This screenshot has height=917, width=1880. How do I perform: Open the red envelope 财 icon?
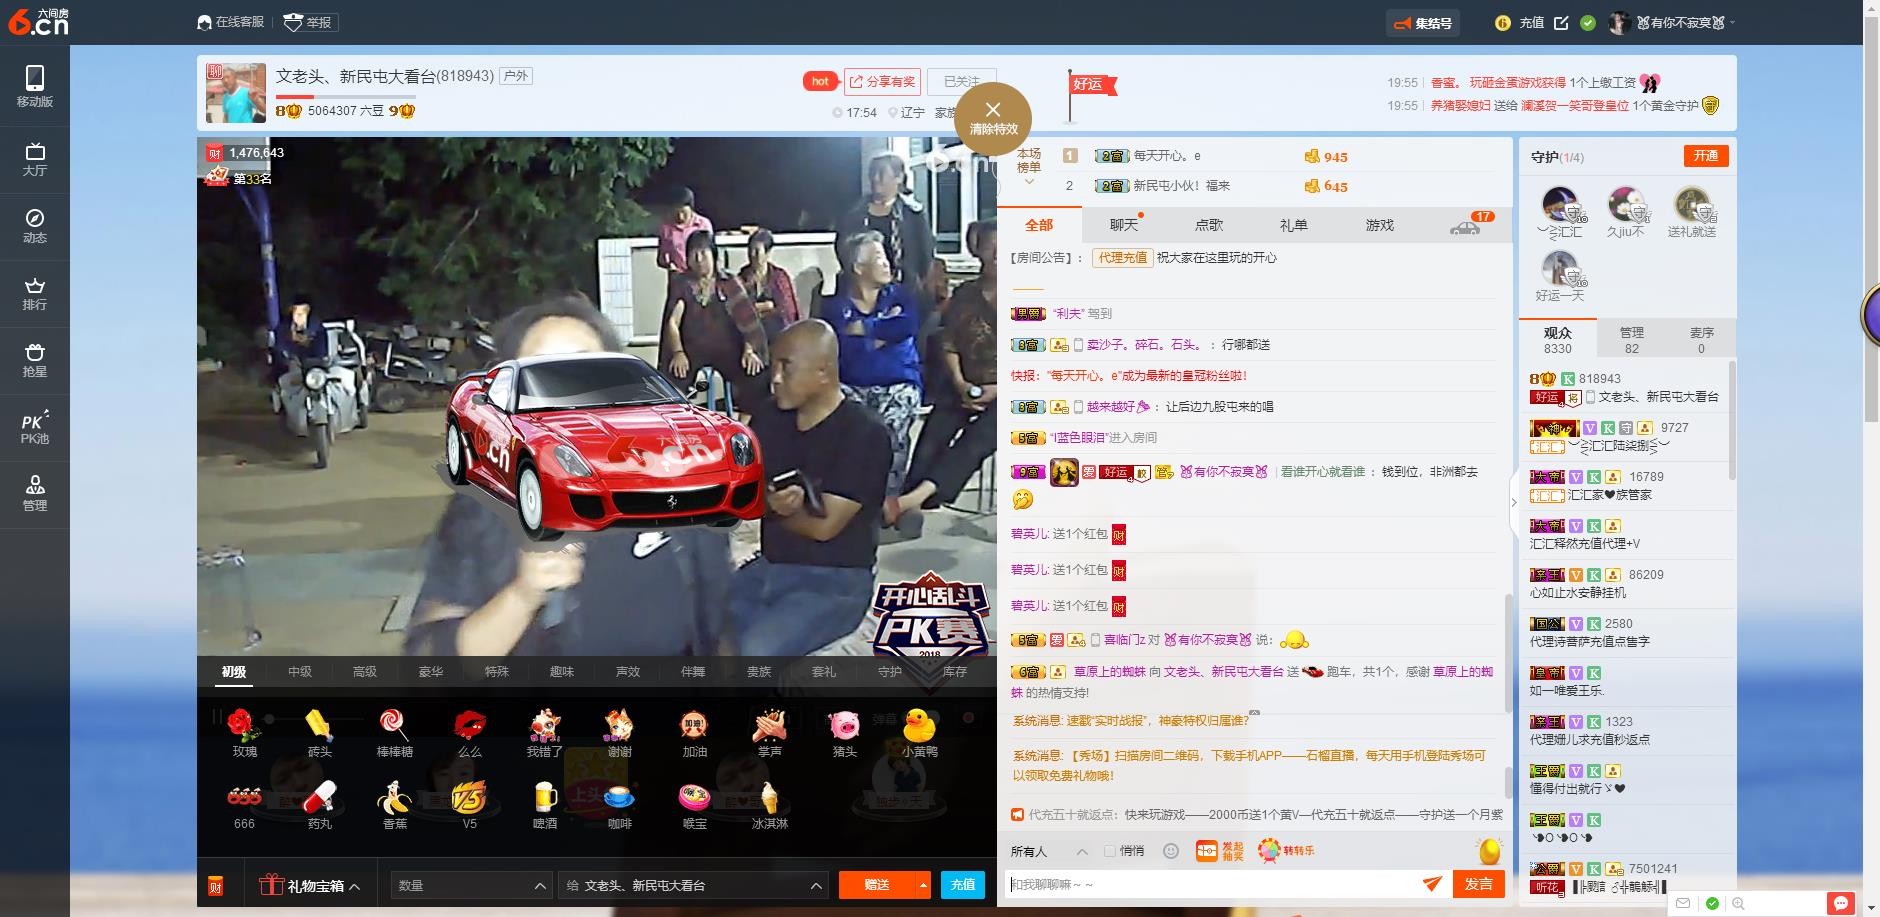point(215,886)
